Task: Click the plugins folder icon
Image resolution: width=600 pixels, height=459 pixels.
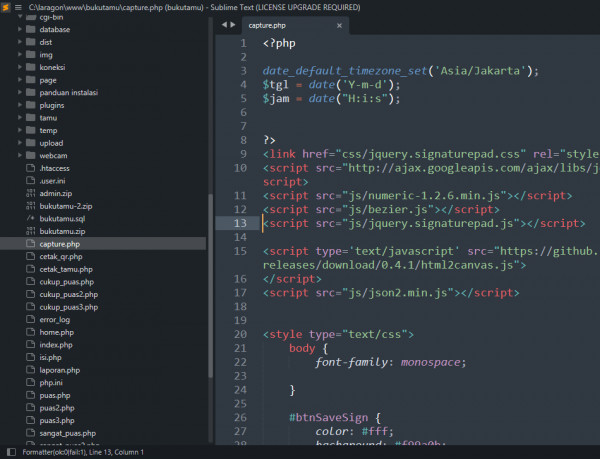Action: pyautogui.click(x=31, y=105)
